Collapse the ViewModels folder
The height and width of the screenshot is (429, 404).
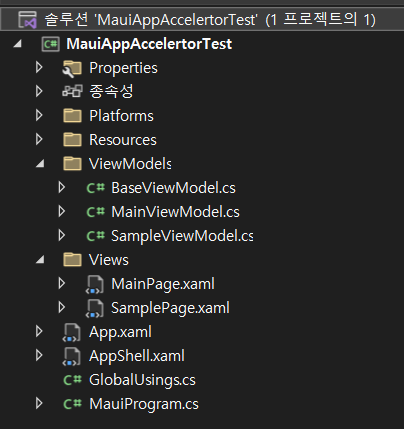click(40, 163)
